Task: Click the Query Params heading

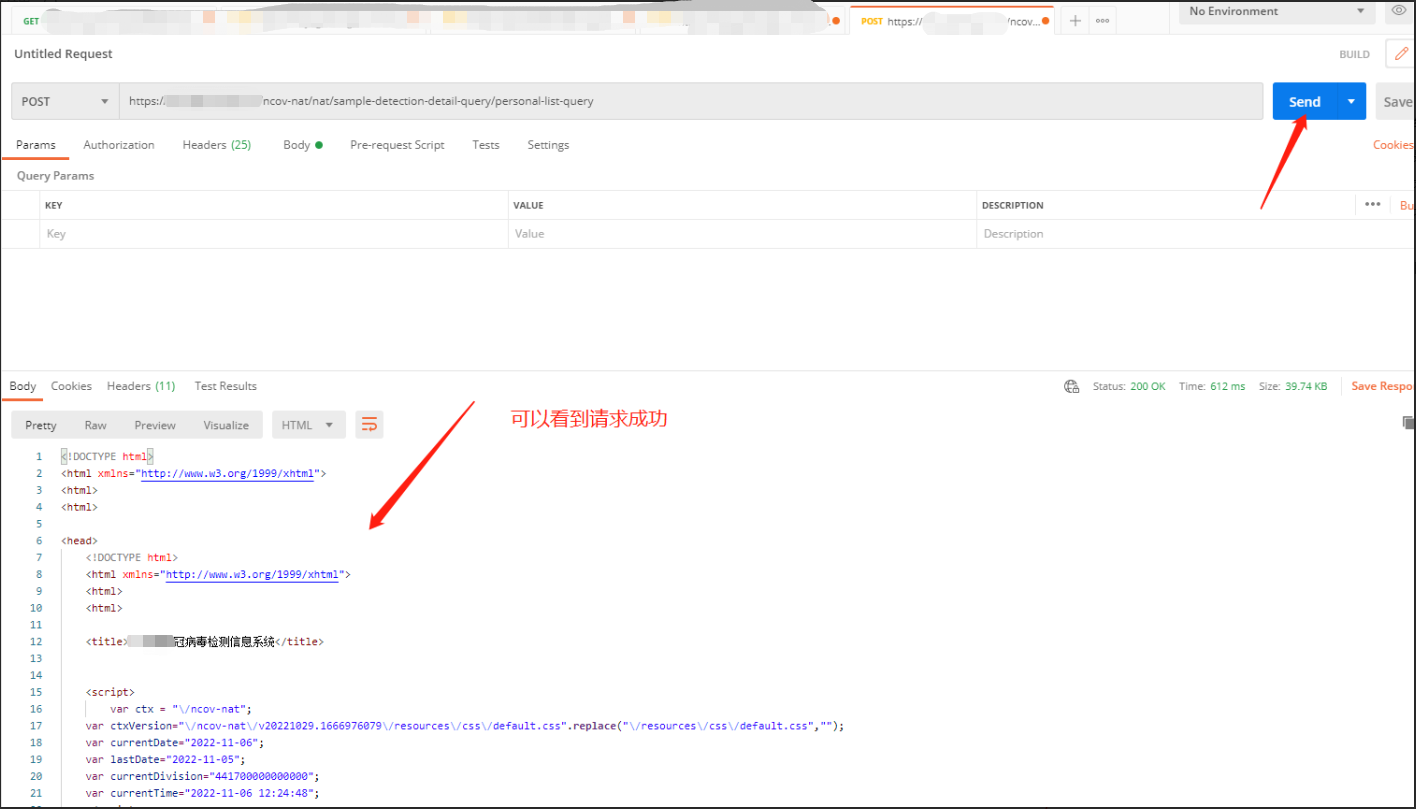Action: tap(55, 175)
